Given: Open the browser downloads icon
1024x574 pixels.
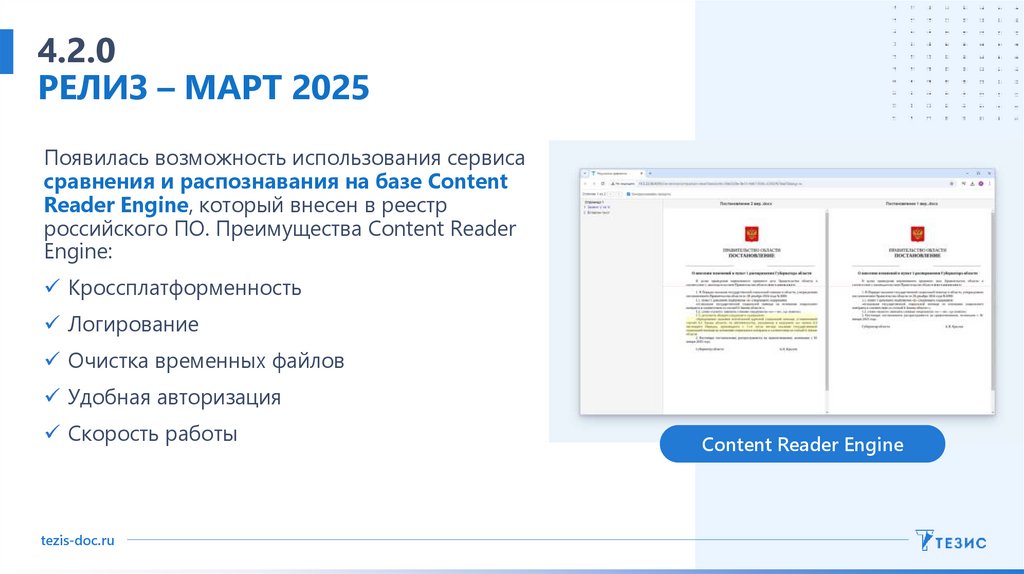Looking at the screenshot, I should coord(972,183).
